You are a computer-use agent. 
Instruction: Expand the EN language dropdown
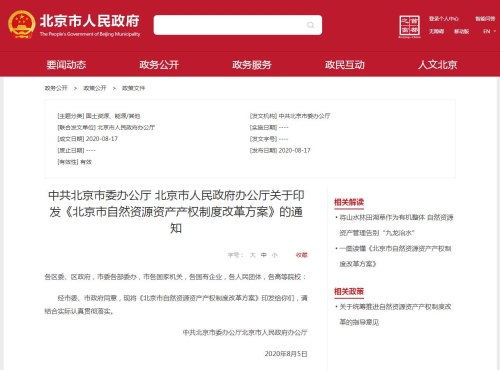(x=489, y=31)
